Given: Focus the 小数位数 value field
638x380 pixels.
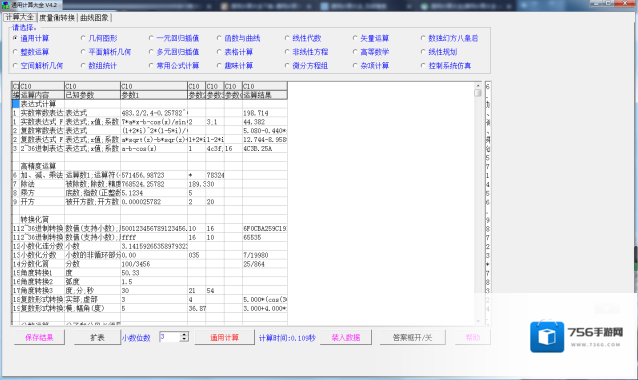Looking at the screenshot, I should click(170, 337).
